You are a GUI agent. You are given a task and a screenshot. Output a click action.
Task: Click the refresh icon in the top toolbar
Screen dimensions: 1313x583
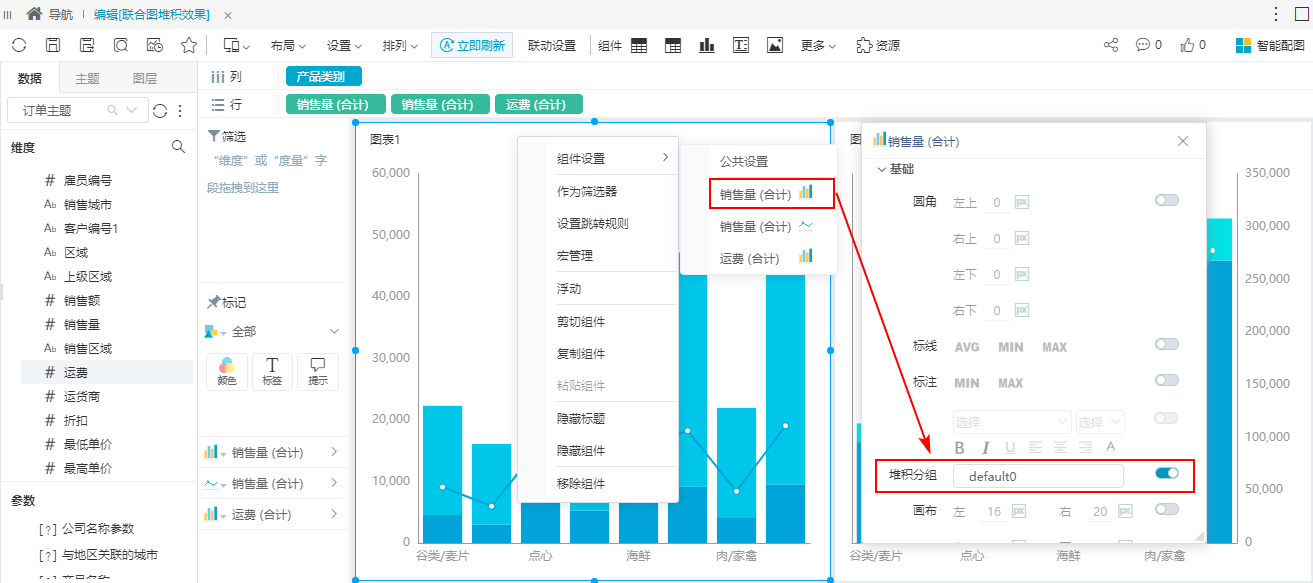(19, 45)
